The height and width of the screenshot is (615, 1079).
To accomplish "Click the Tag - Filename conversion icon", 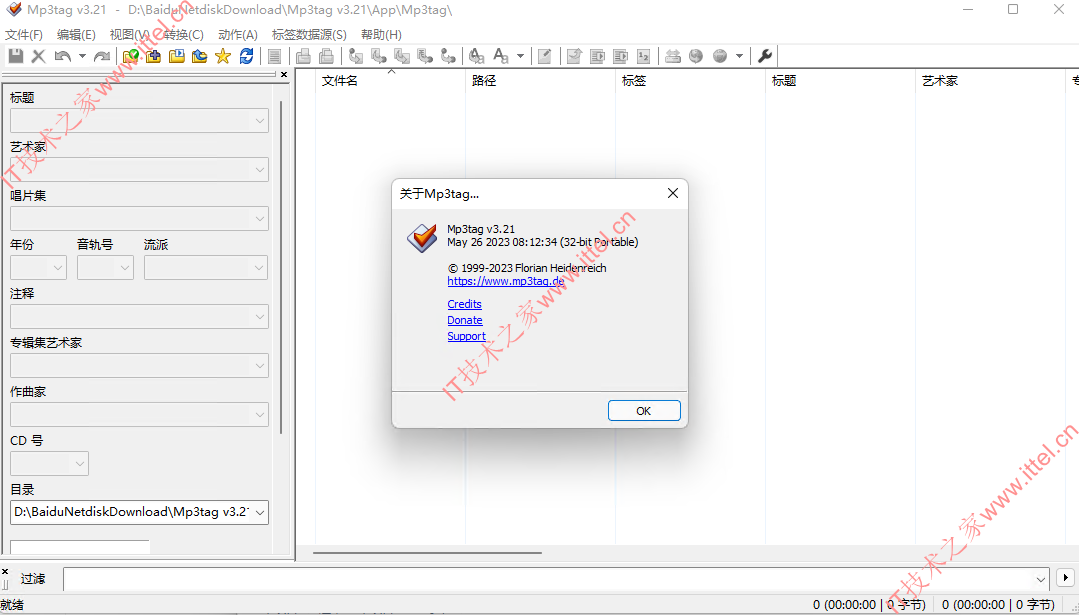I will [x=356, y=56].
